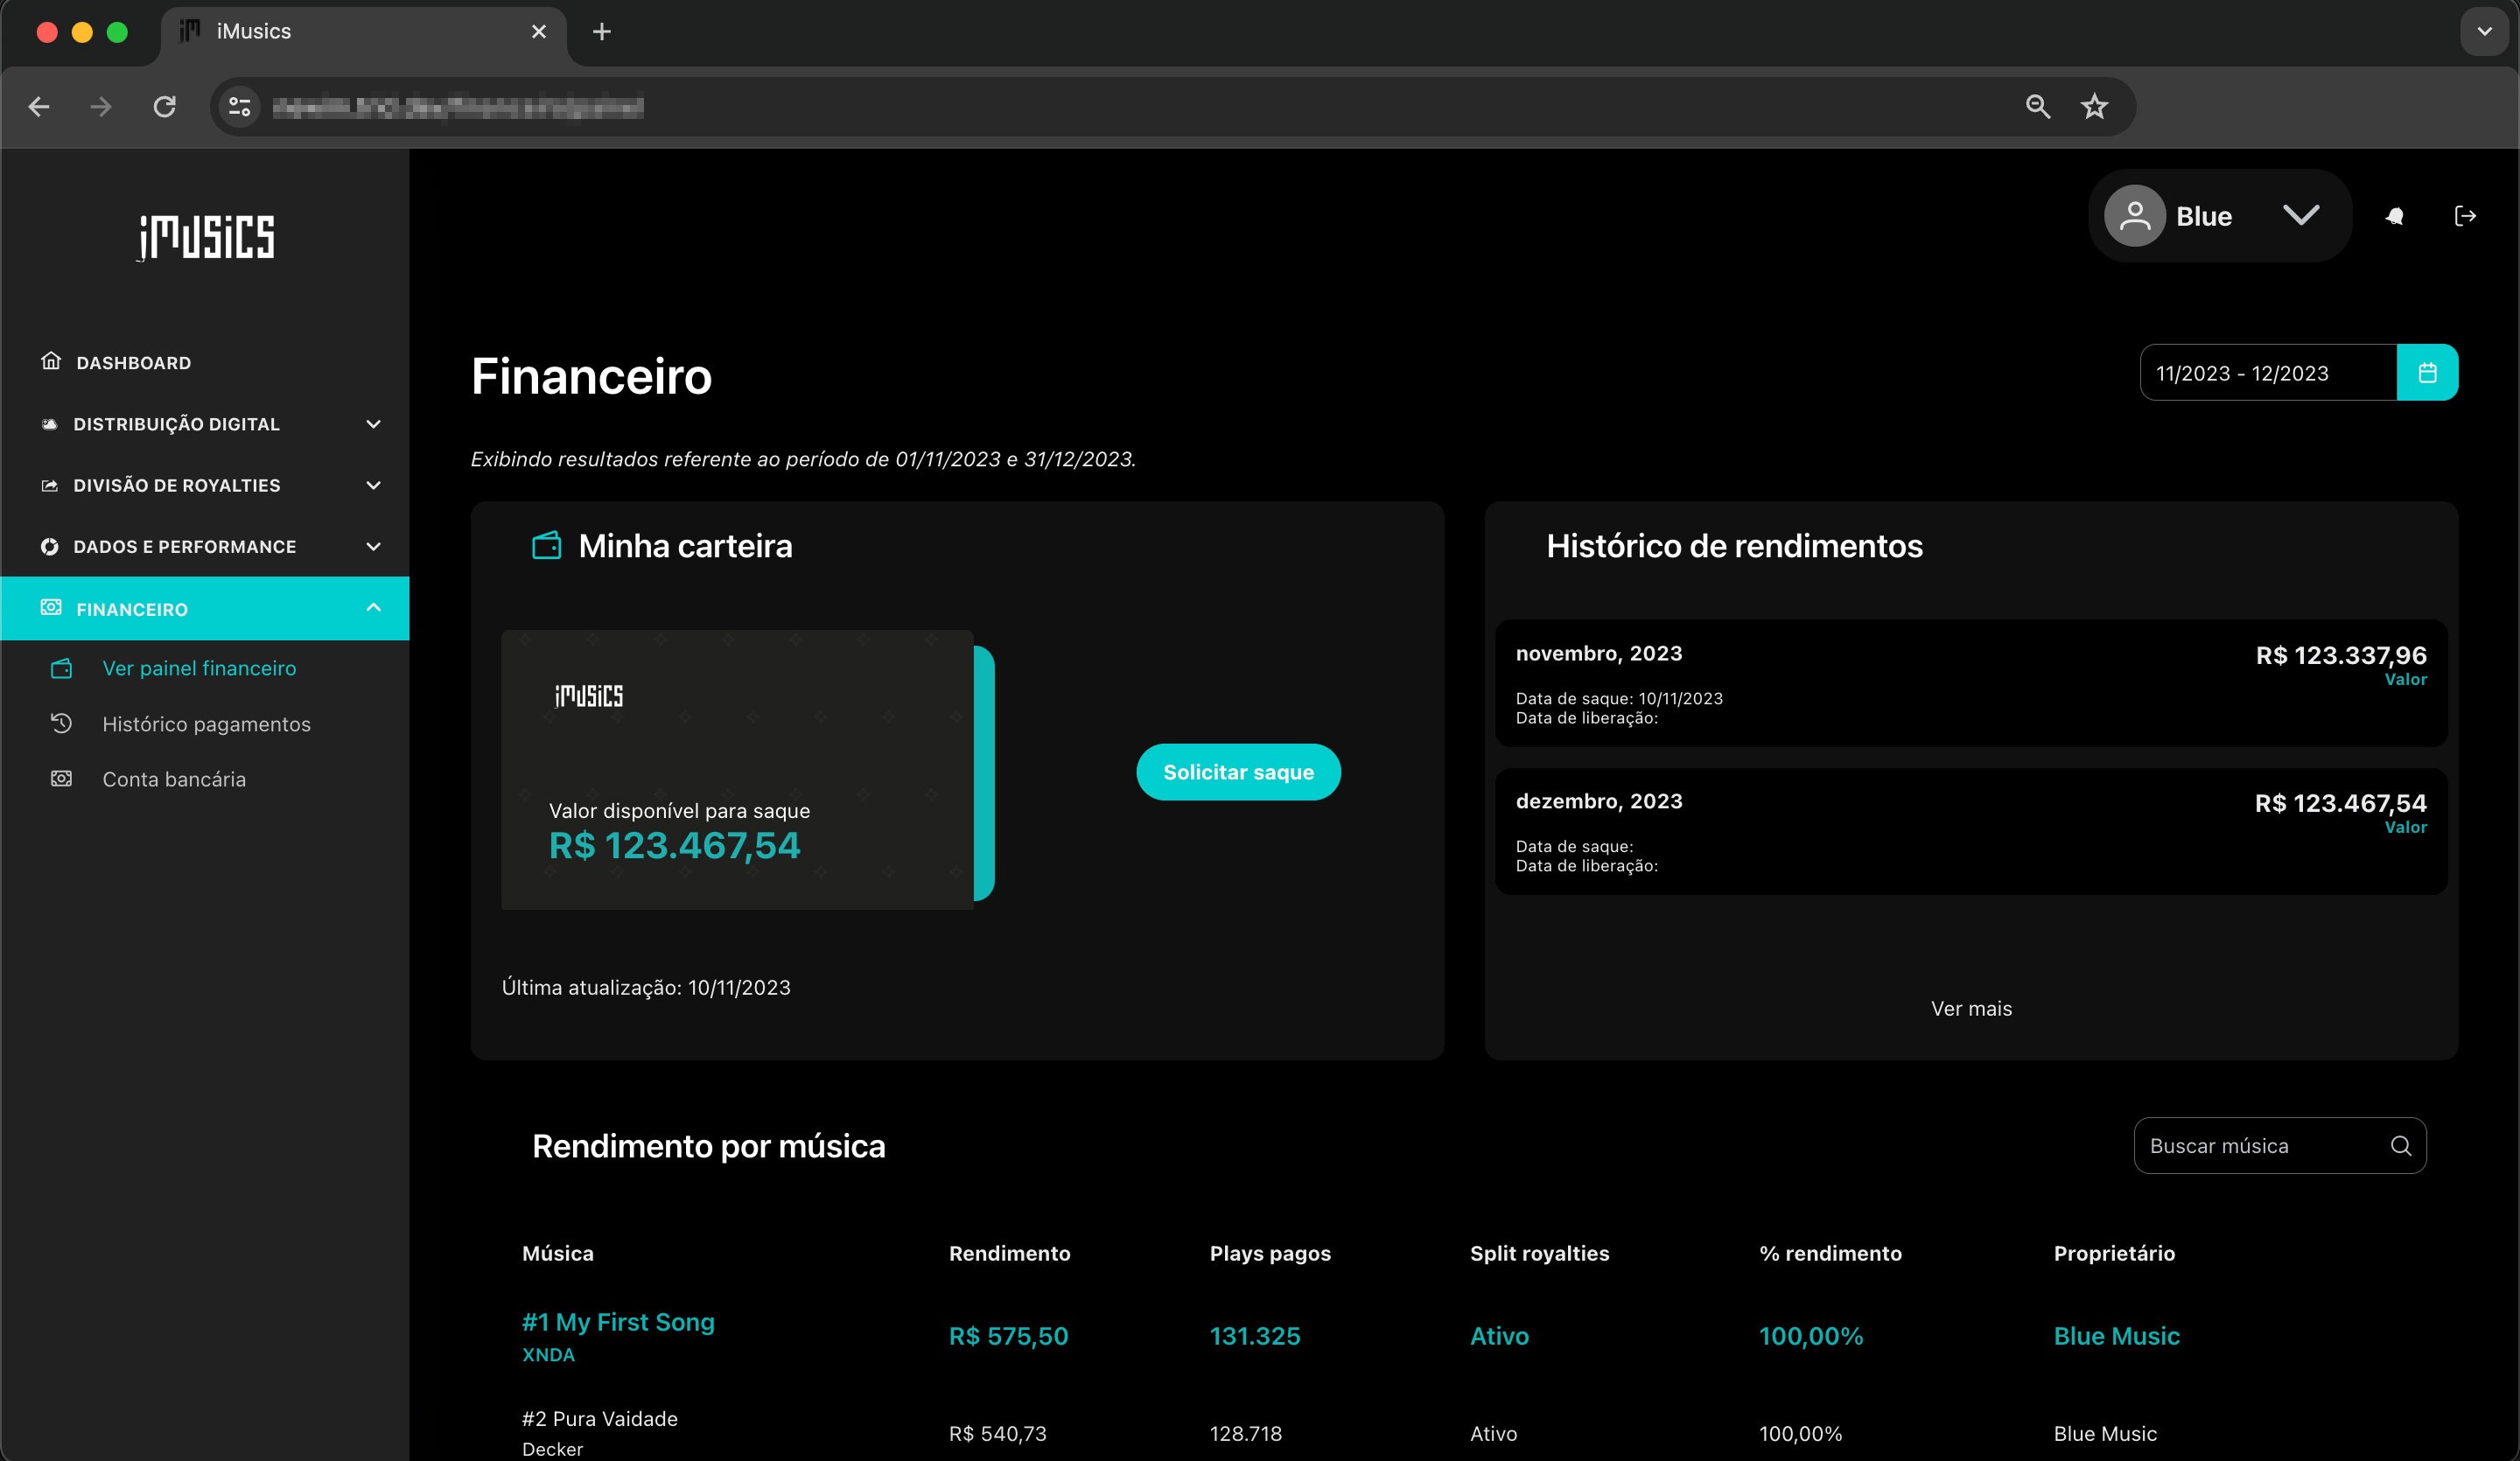
Task: Bookmark page with the star icon
Action: [x=2094, y=106]
